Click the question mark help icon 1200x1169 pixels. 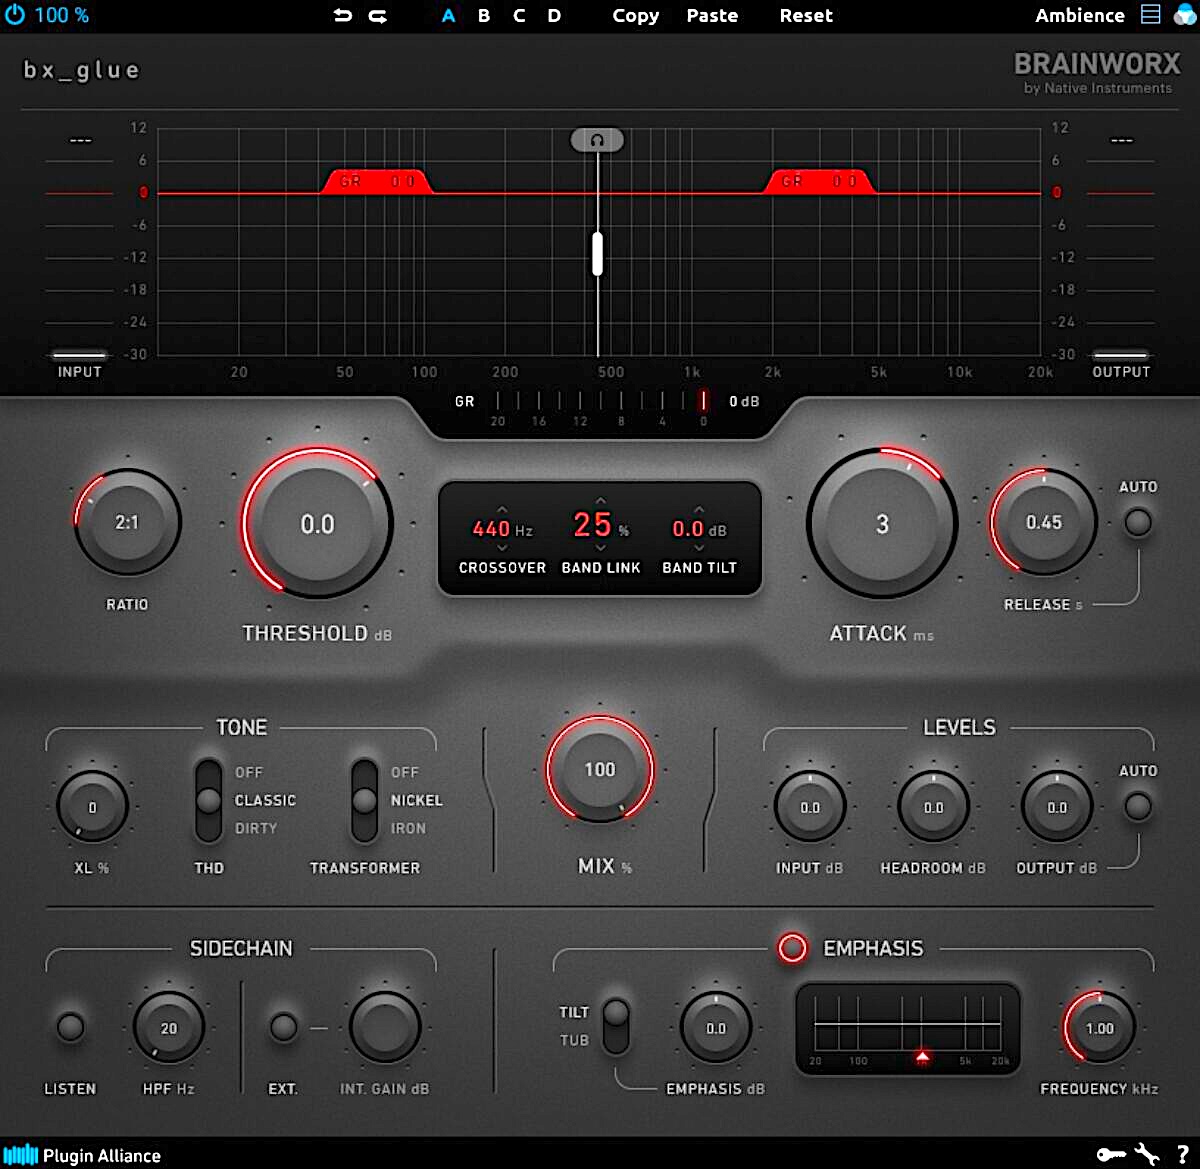[1182, 1155]
